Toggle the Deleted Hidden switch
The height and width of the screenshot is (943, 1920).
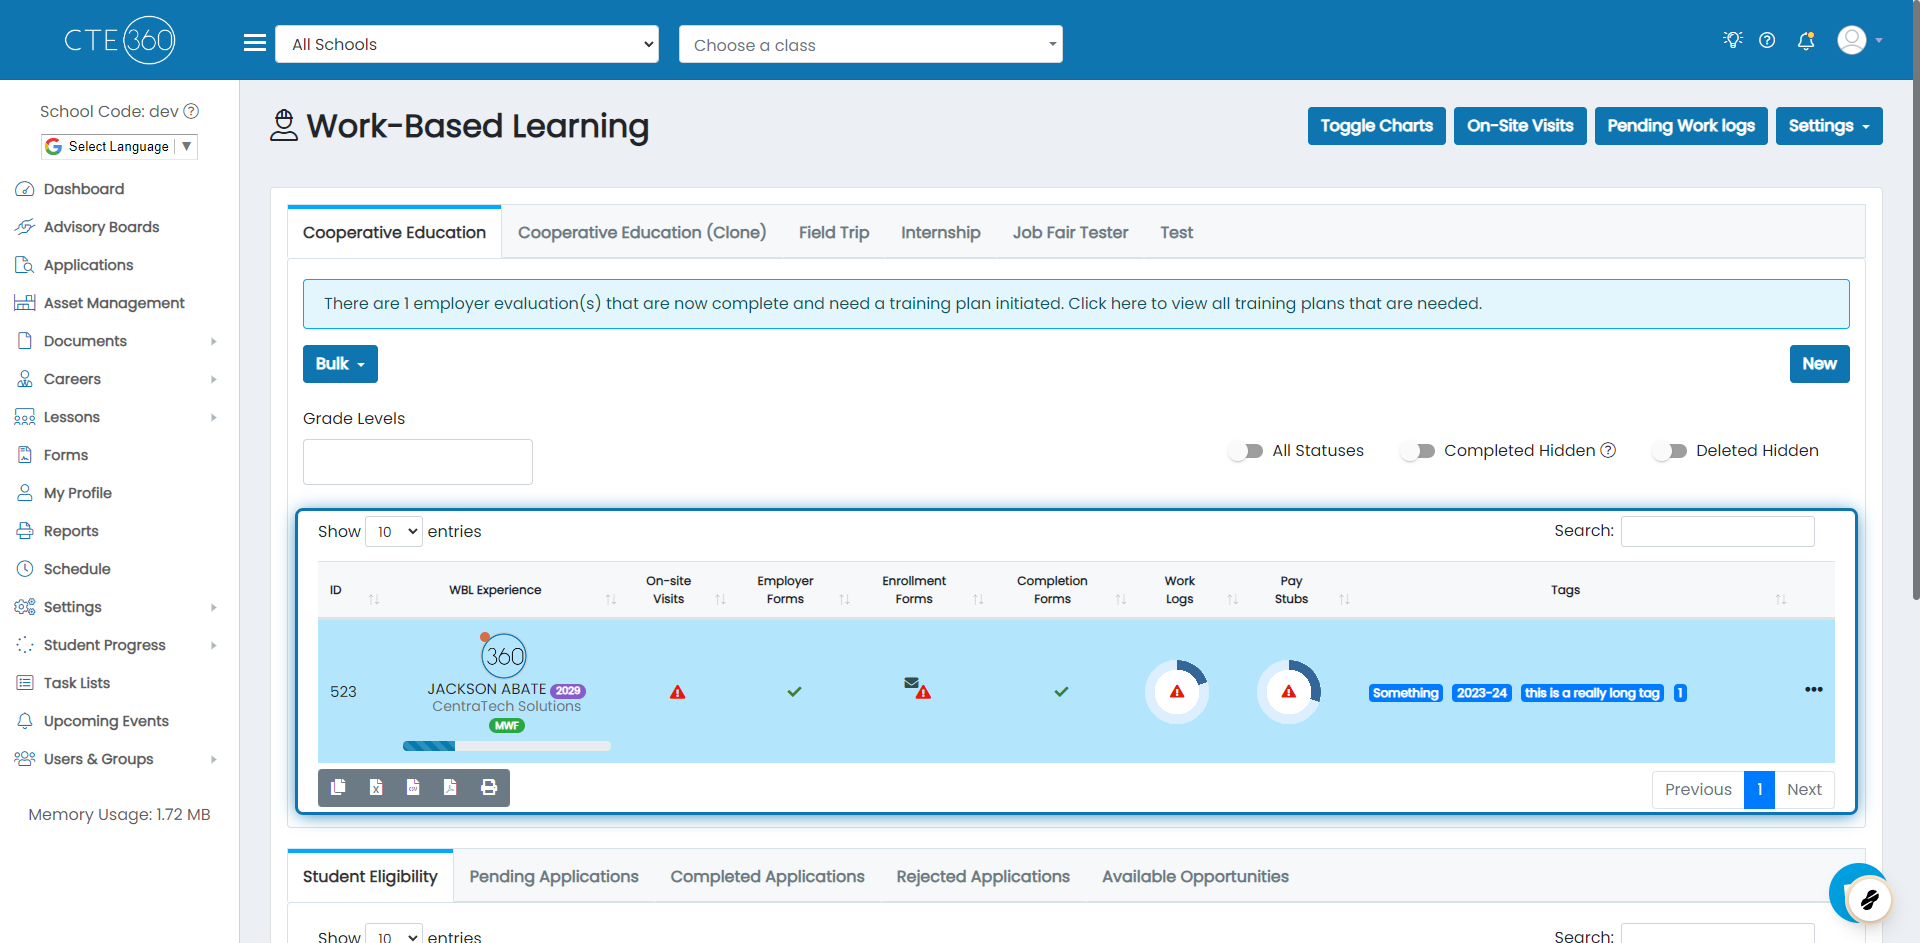click(x=1670, y=451)
